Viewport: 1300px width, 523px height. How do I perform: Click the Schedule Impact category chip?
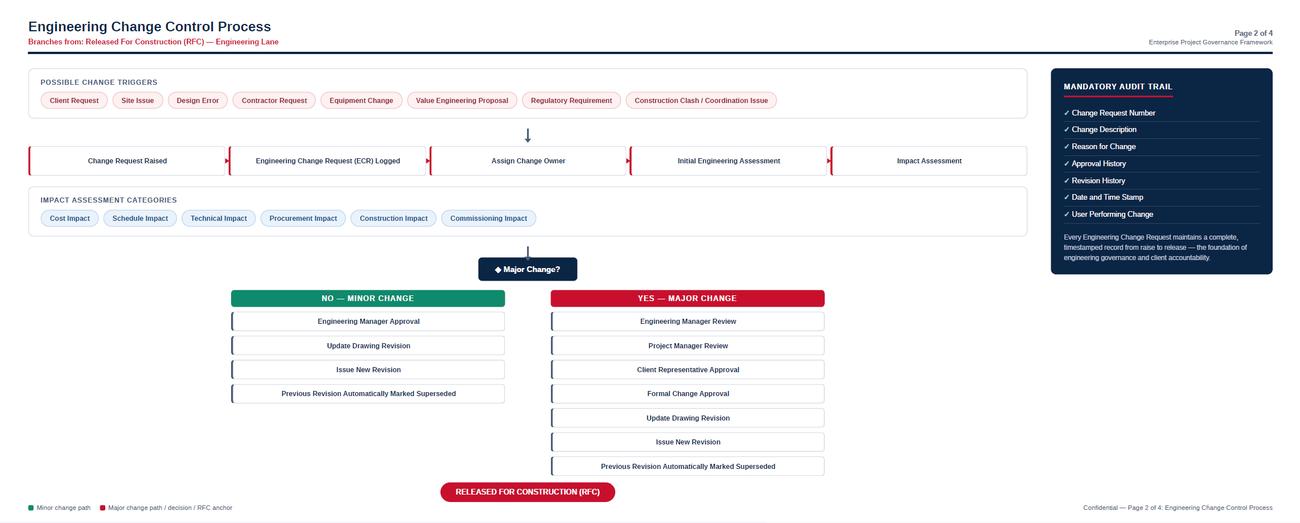(140, 218)
